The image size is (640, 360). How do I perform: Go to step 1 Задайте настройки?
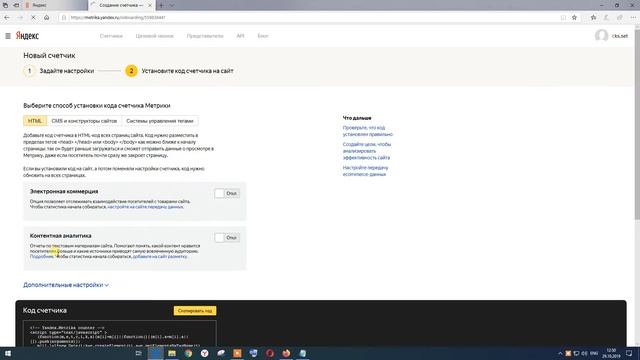[x=59, y=71]
